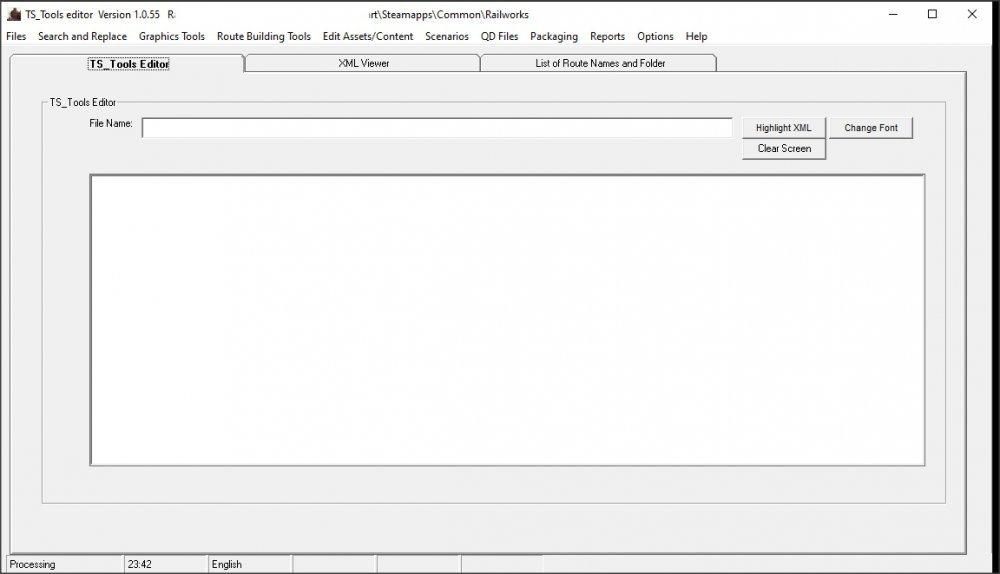Switch to the XML Viewer tab
This screenshot has height=574, width=1000.
[x=363, y=63]
